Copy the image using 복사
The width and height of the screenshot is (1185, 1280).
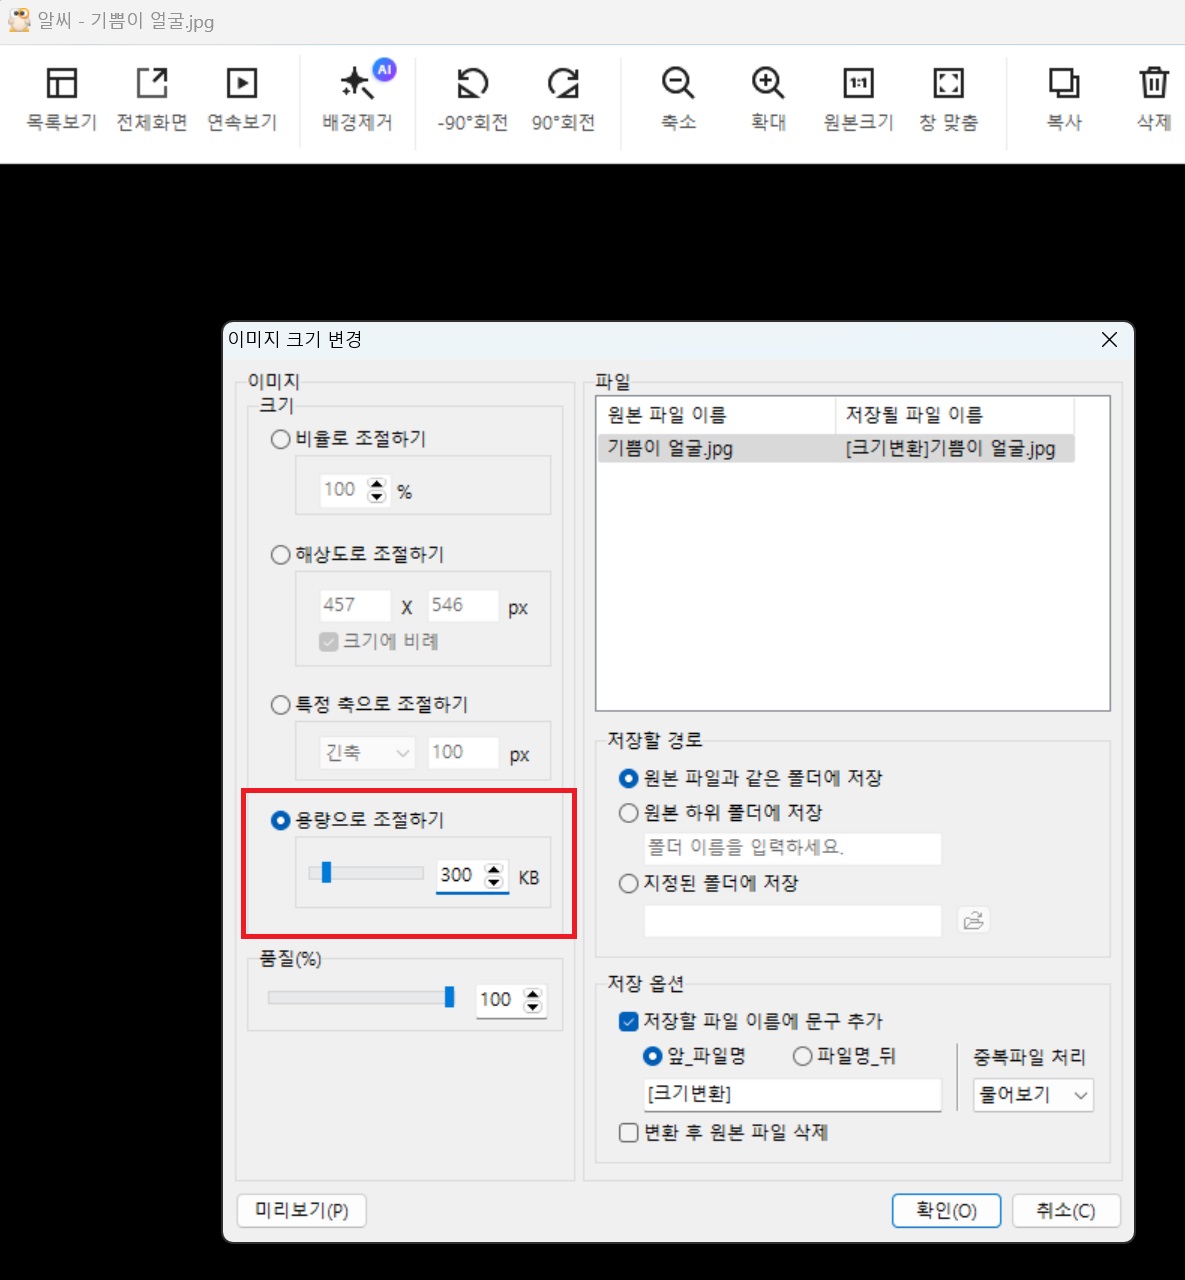click(1063, 97)
